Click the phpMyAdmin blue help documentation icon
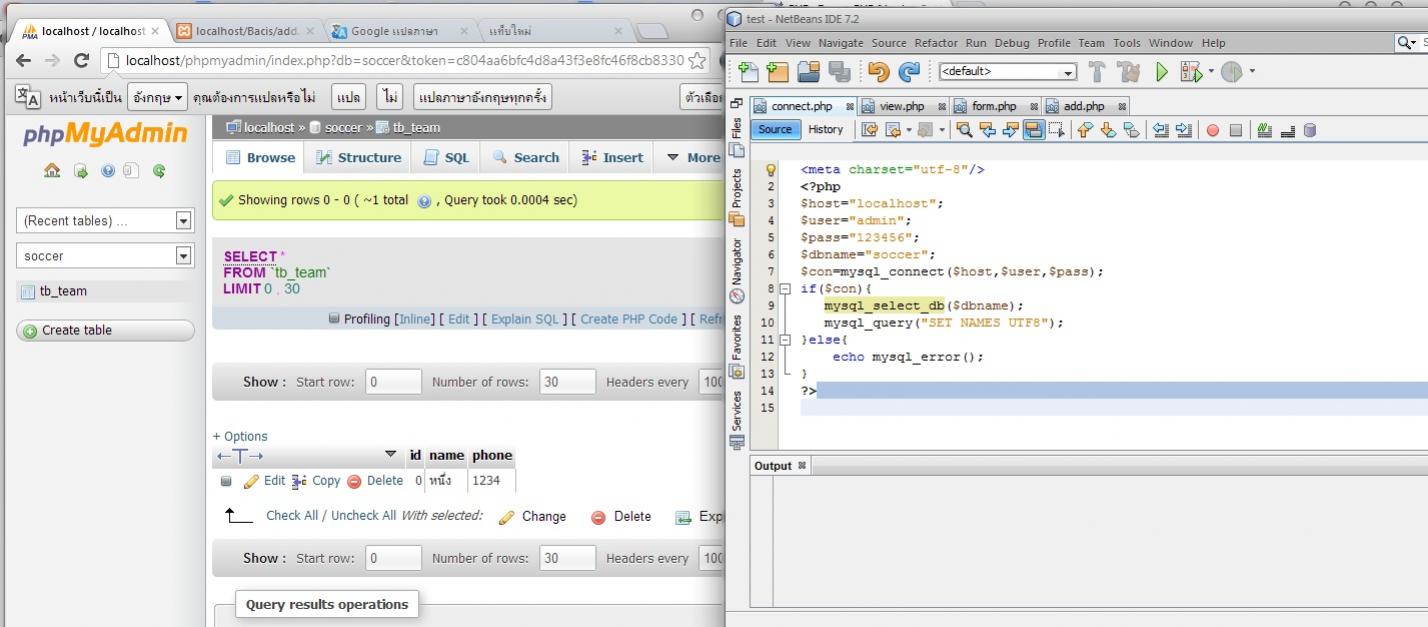This screenshot has height=627, width=1428. pyautogui.click(x=107, y=171)
